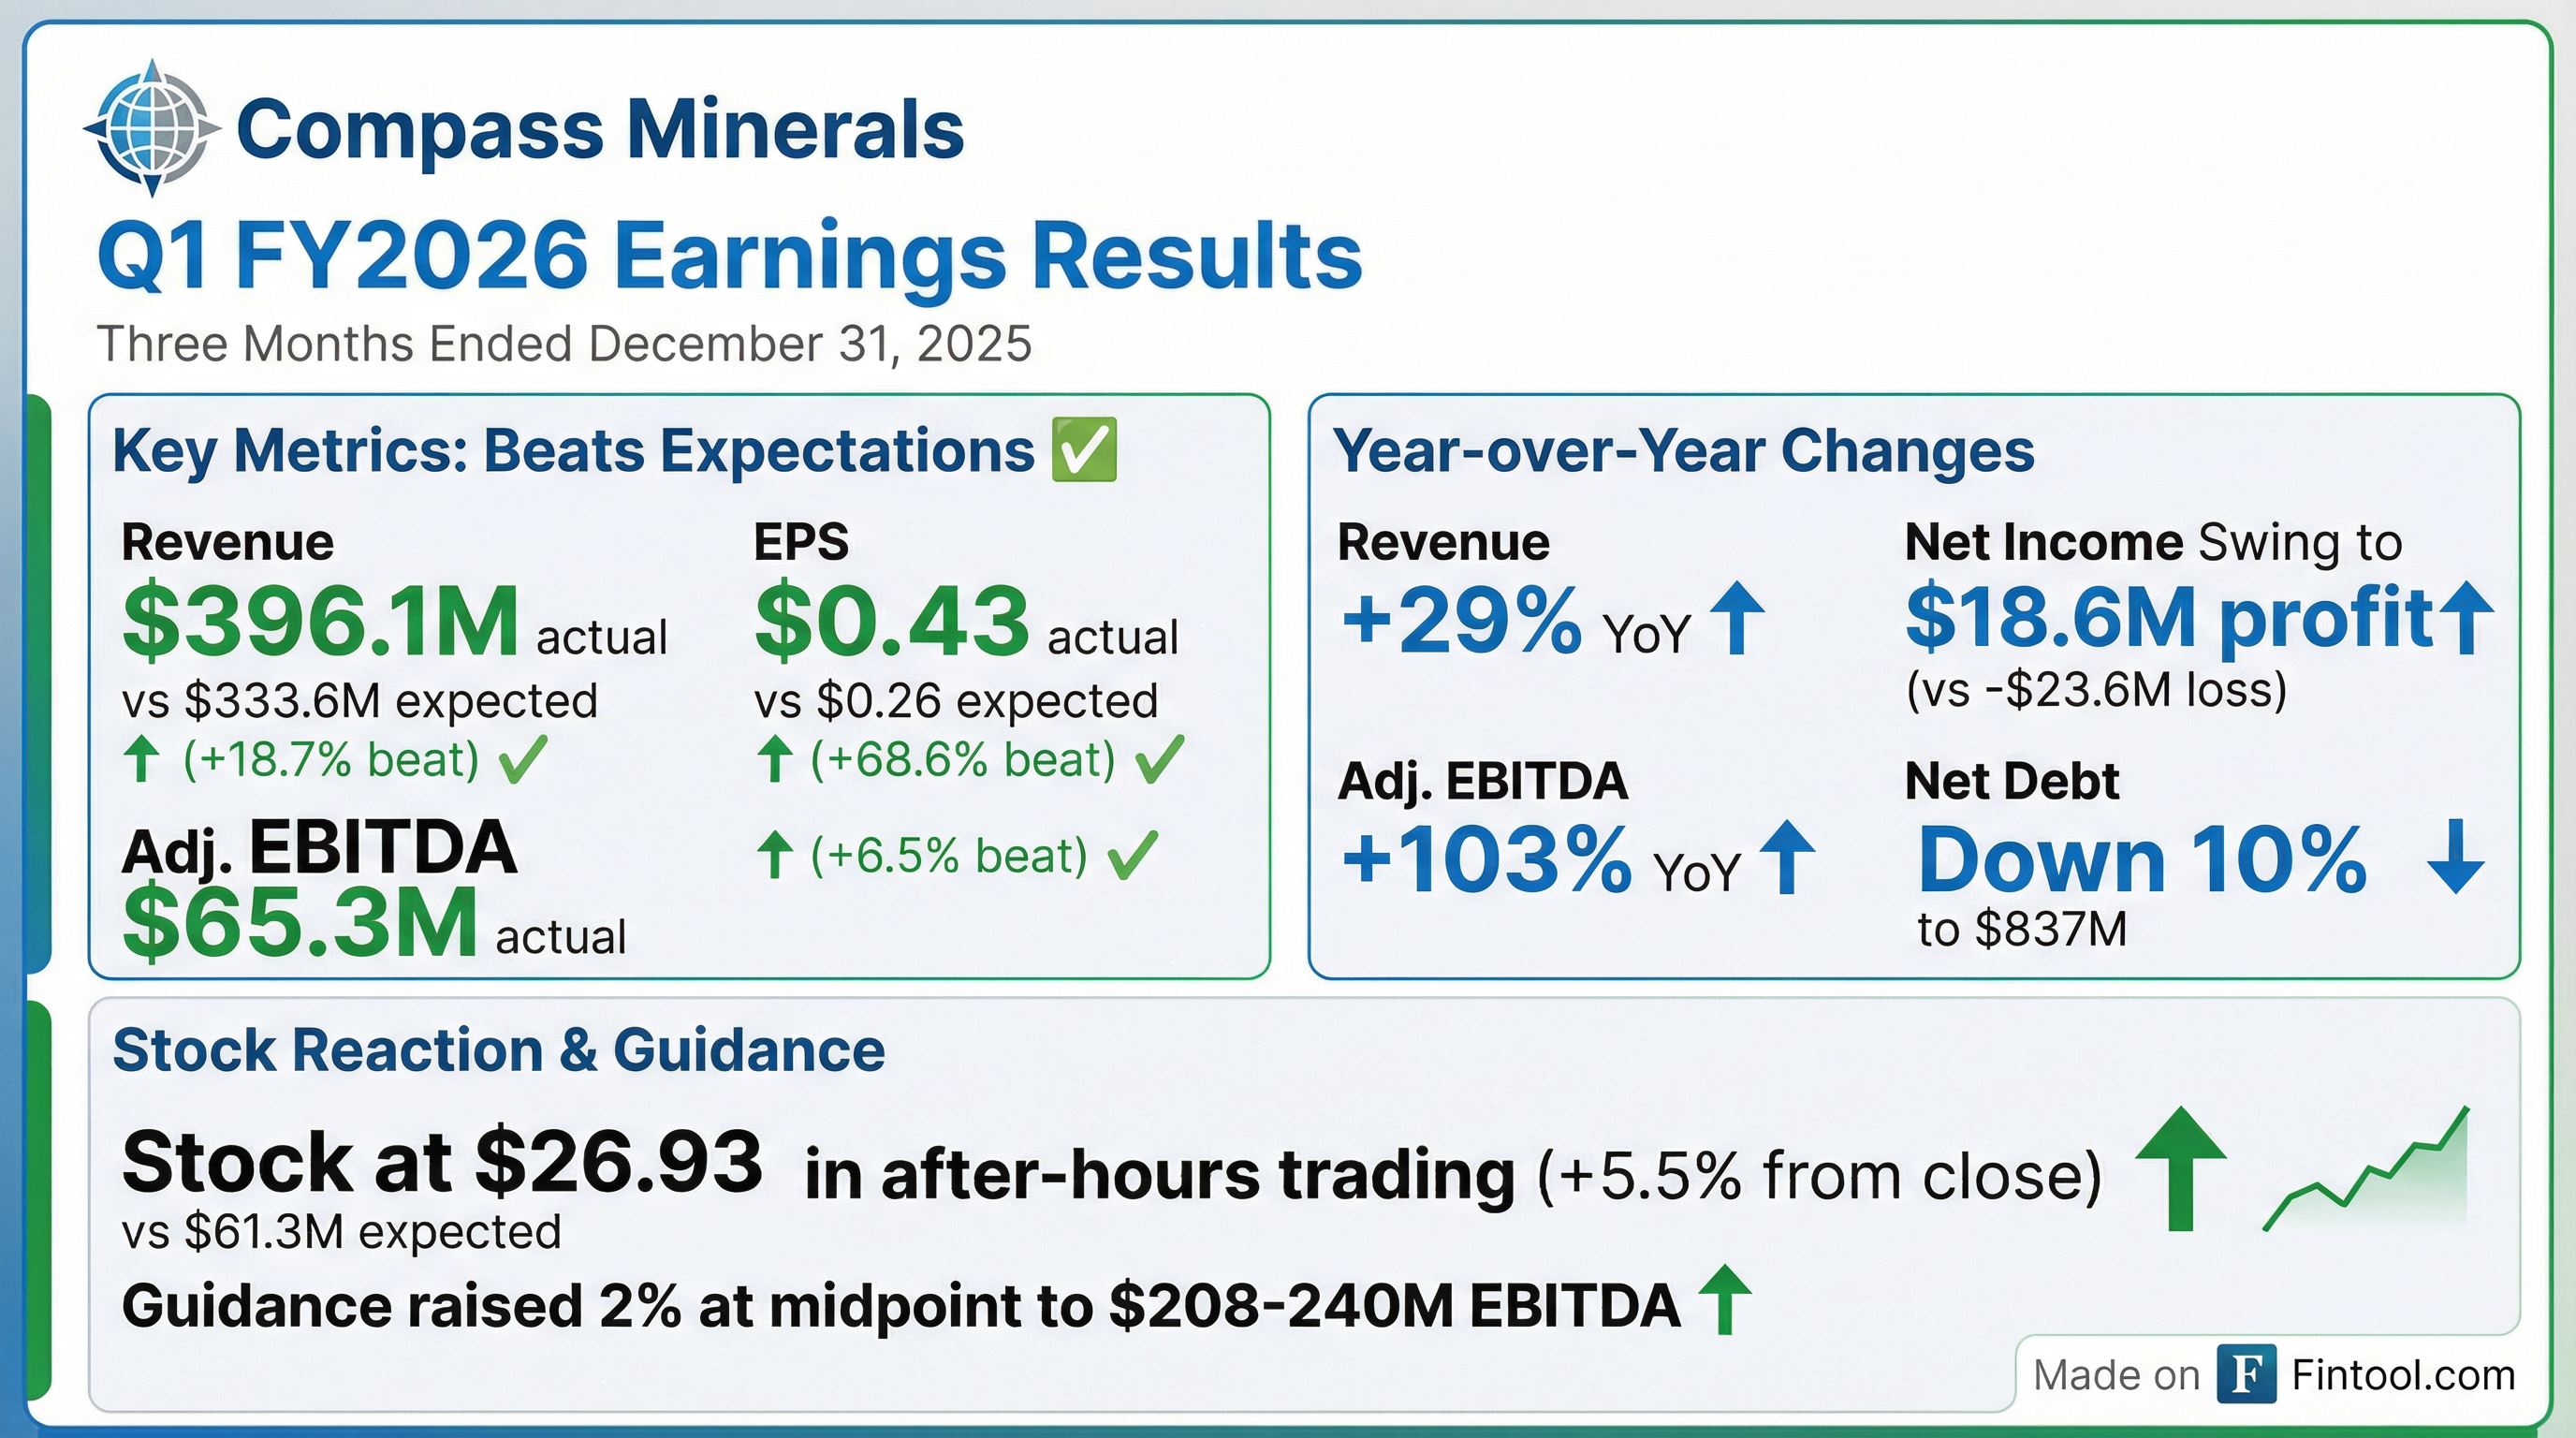Click the blue up arrow beside +103% YoY
Viewport: 2576px width, 1438px height.
point(1787,858)
